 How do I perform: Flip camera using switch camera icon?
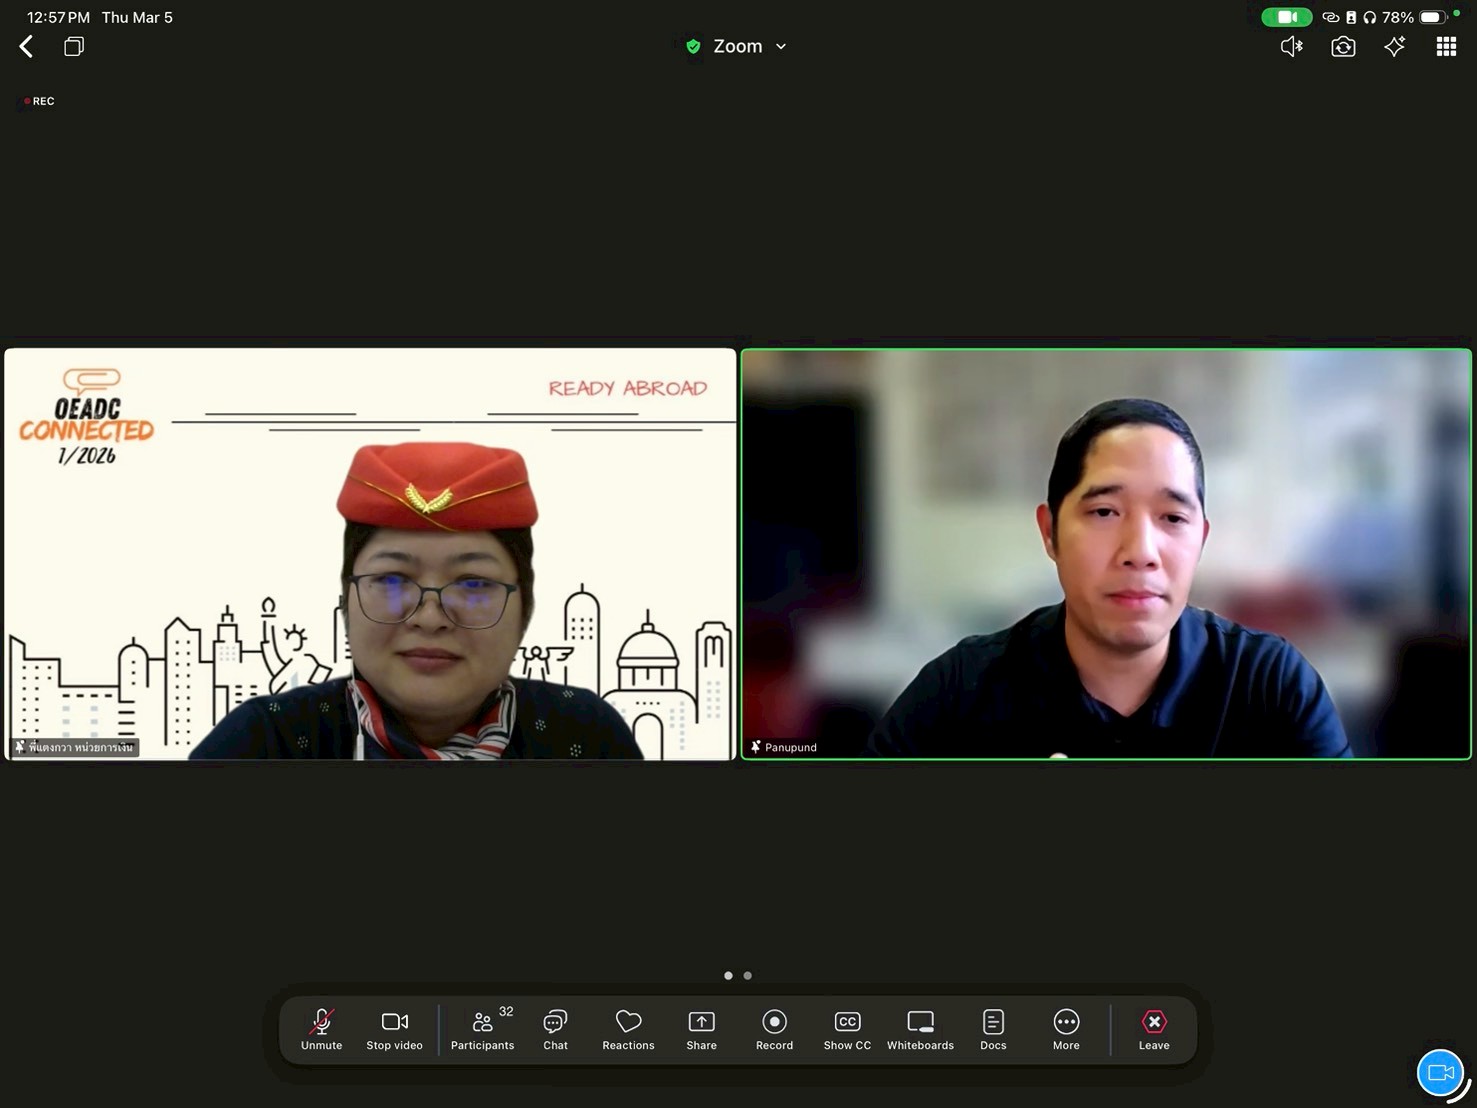(x=1343, y=47)
